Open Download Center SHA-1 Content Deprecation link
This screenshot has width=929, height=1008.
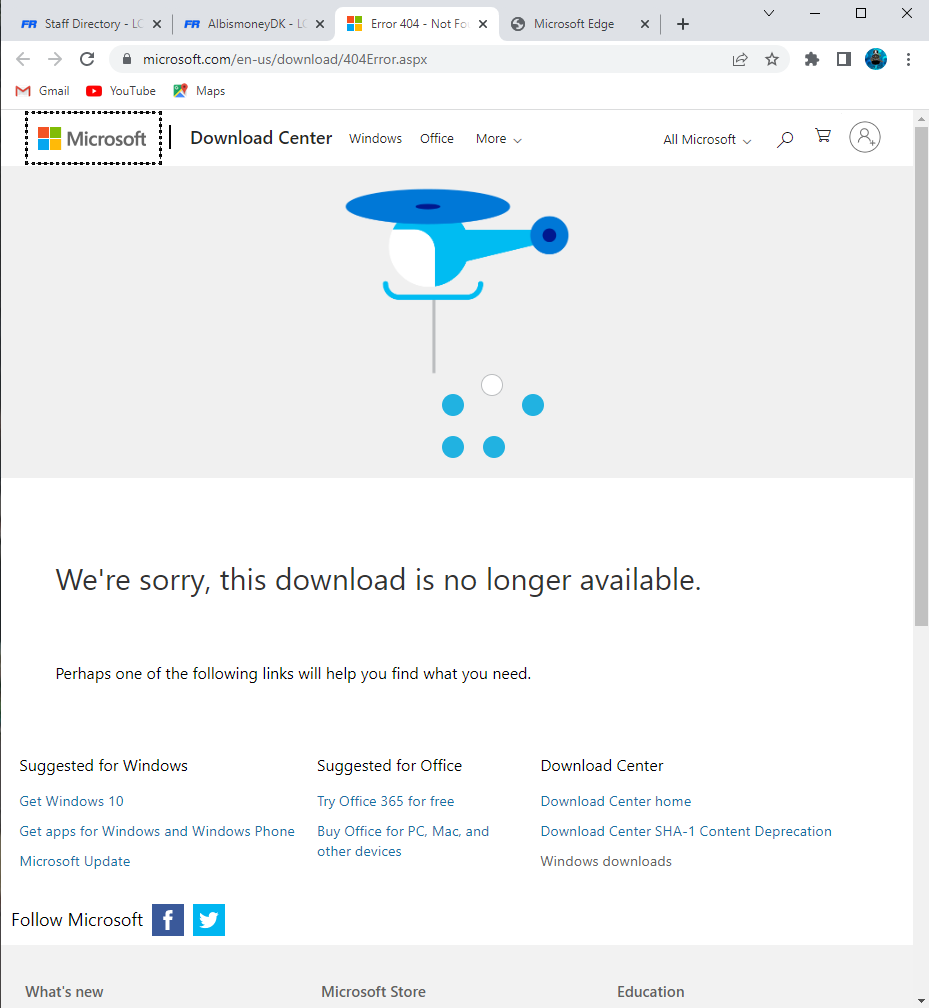[686, 831]
